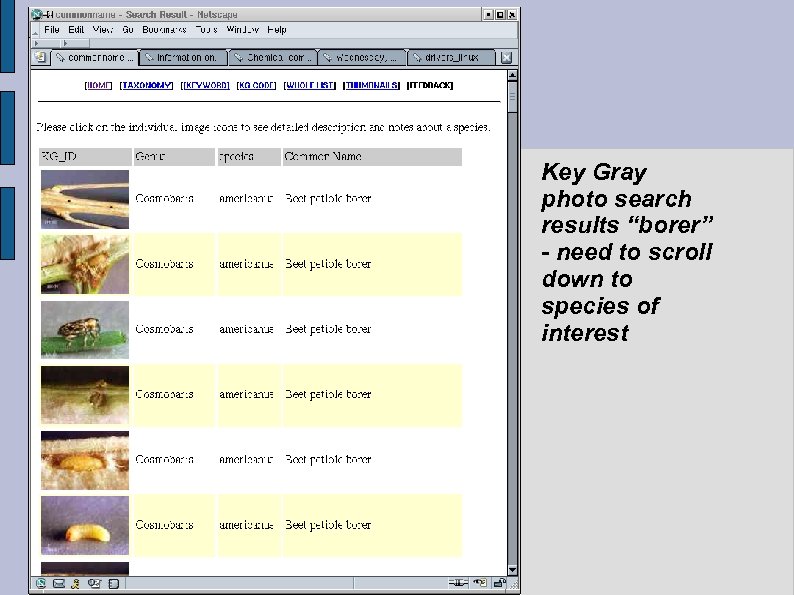Click the new tab icon left of the tabs

(x=41, y=58)
